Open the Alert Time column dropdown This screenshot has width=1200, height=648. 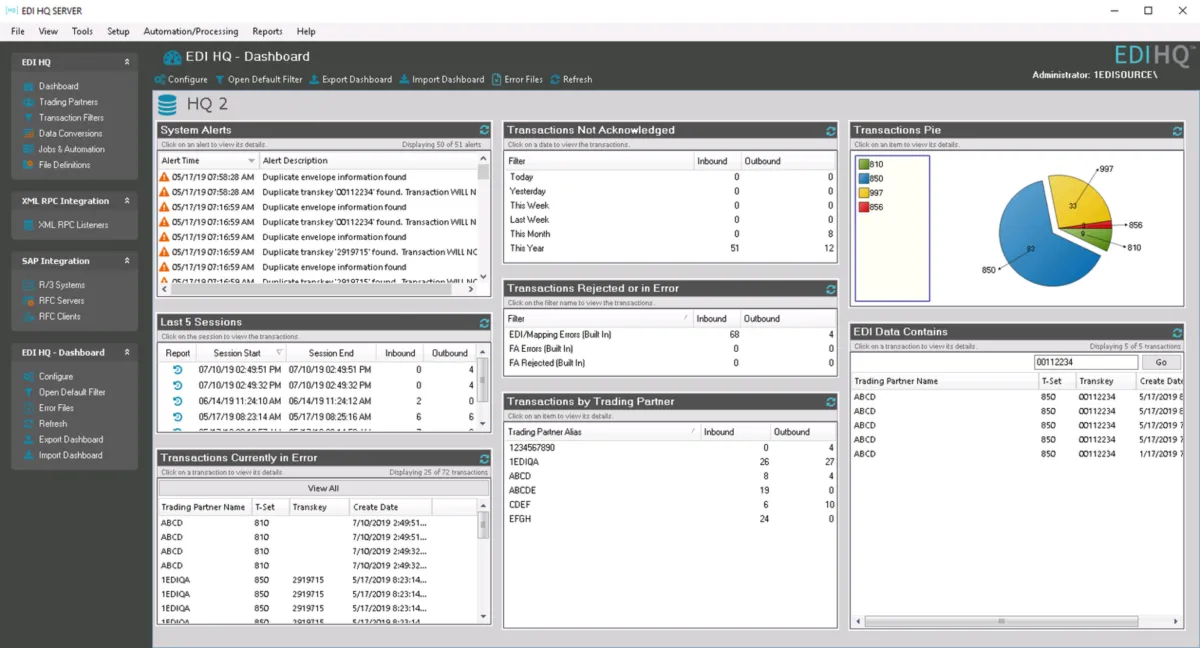[251, 161]
